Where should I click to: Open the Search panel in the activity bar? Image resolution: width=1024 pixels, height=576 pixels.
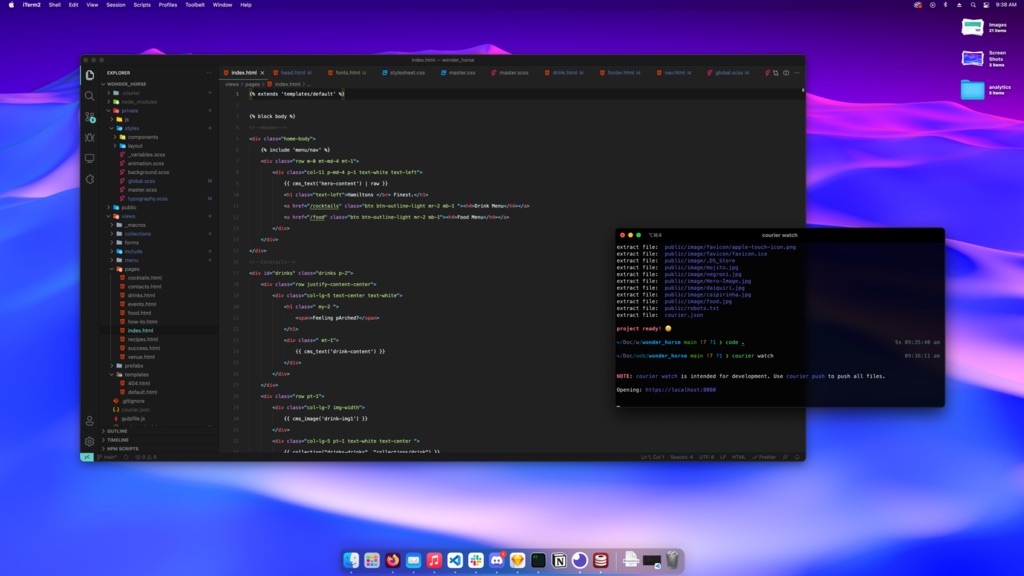90,95
